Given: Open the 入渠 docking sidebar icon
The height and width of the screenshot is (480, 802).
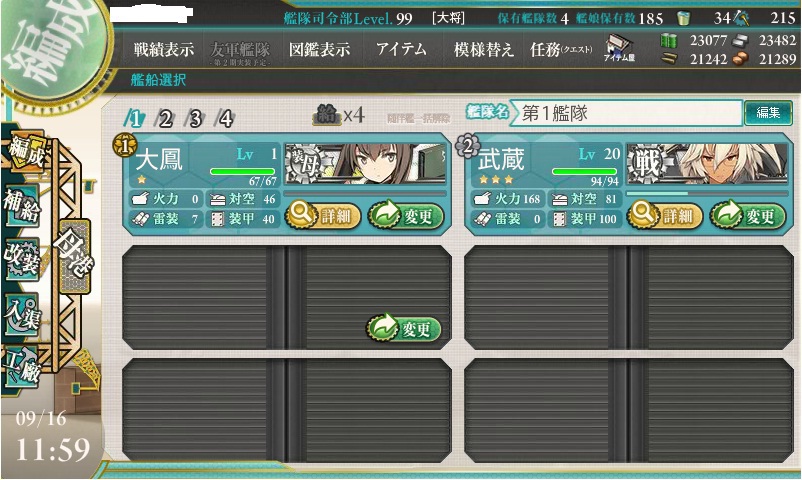Looking at the screenshot, I should pyautogui.click(x=21, y=313).
